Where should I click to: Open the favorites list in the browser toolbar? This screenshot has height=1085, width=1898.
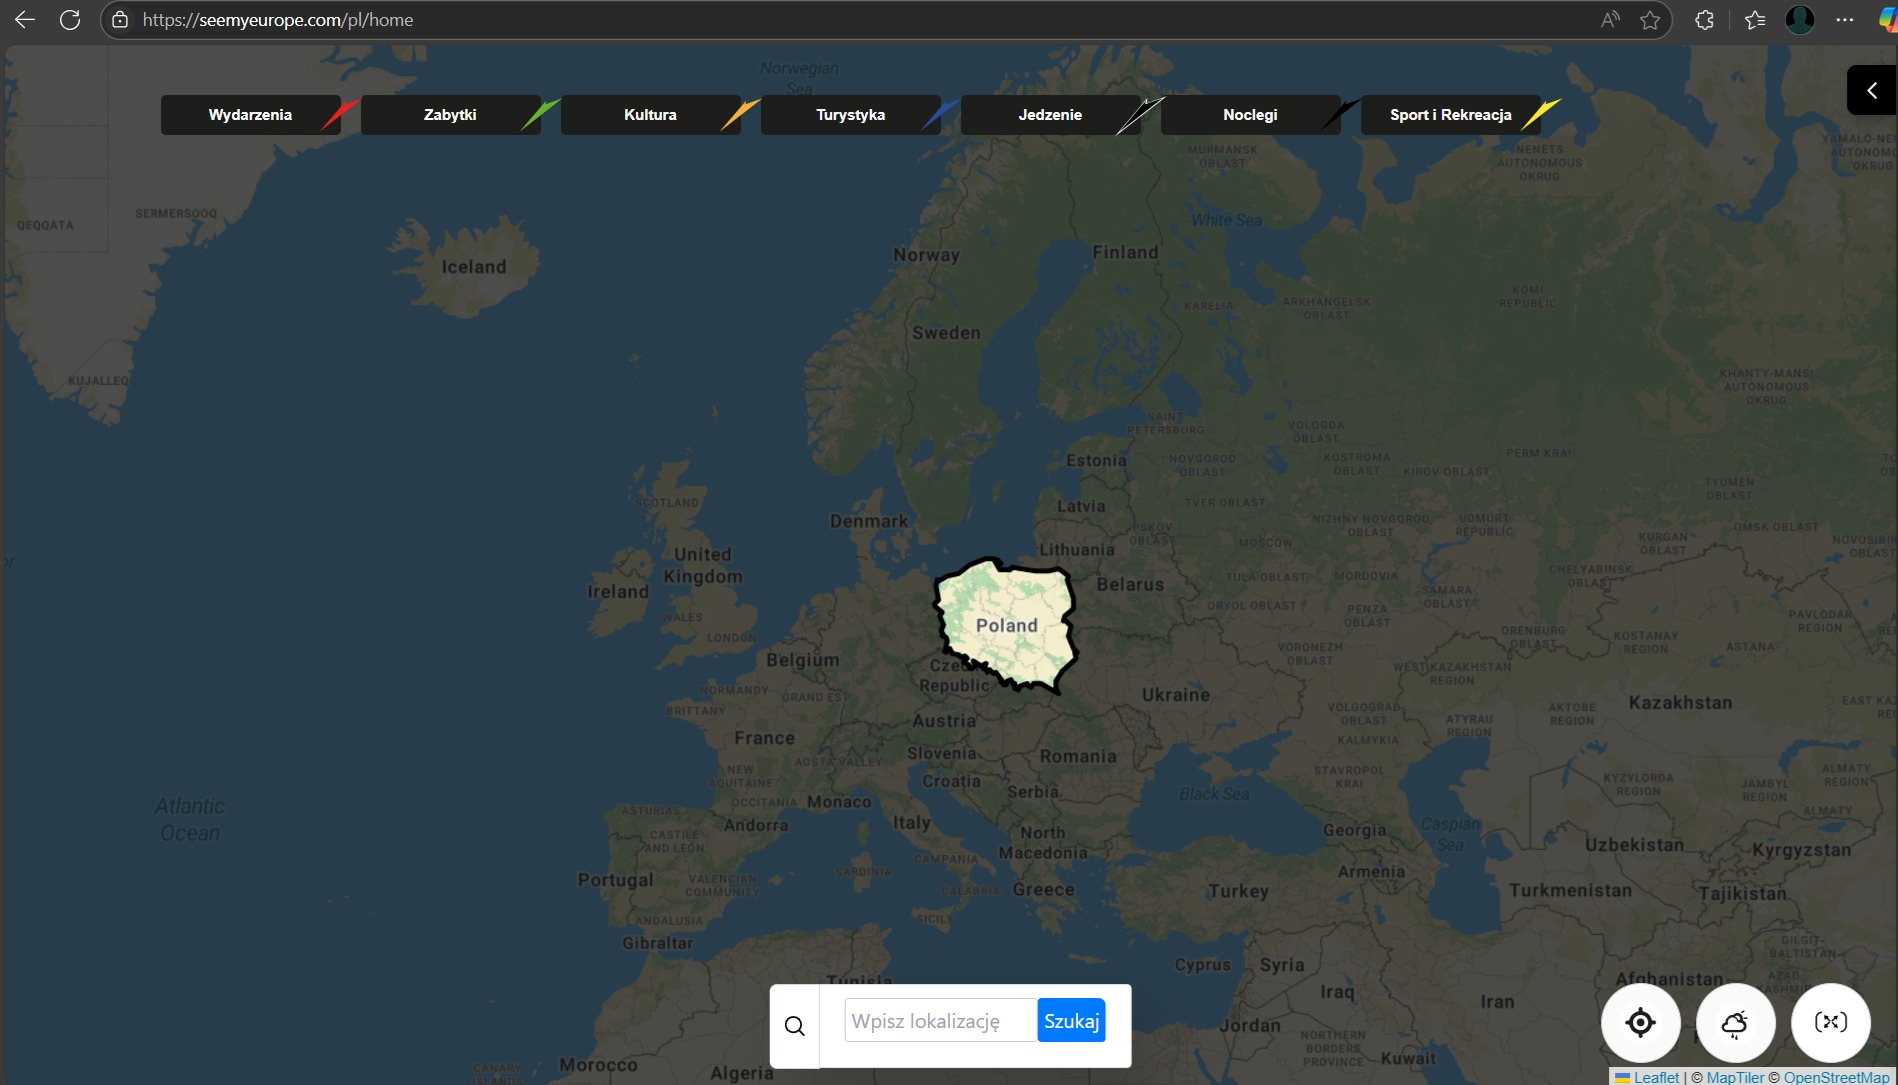tap(1755, 19)
